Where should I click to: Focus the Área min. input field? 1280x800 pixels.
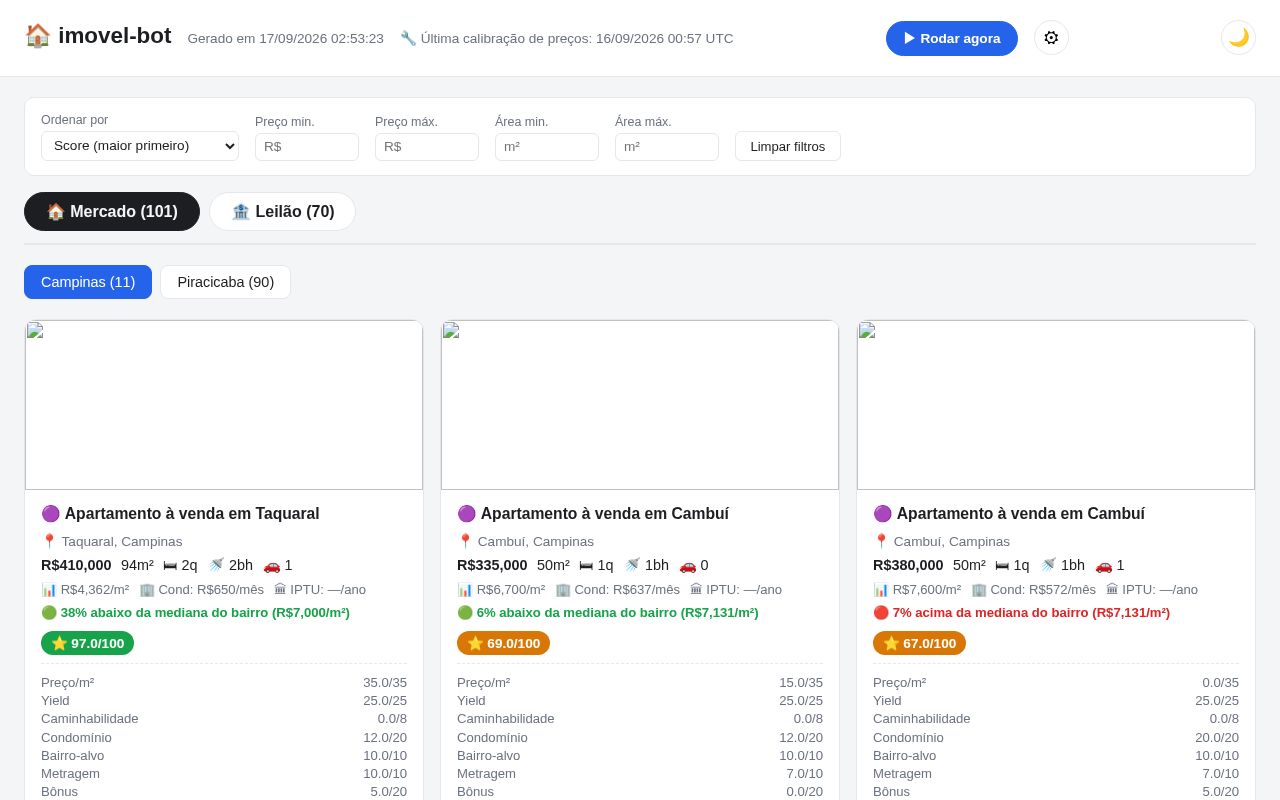click(x=547, y=147)
